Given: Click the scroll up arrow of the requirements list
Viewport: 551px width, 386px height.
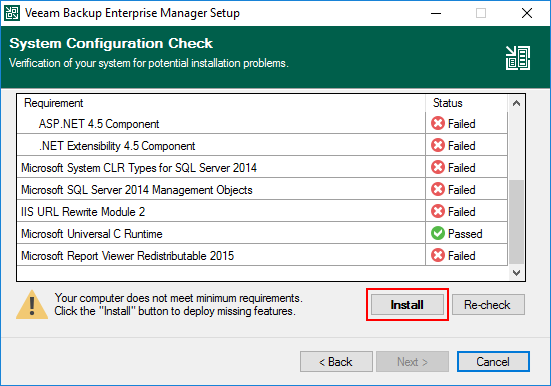Looking at the screenshot, I should click(516, 103).
